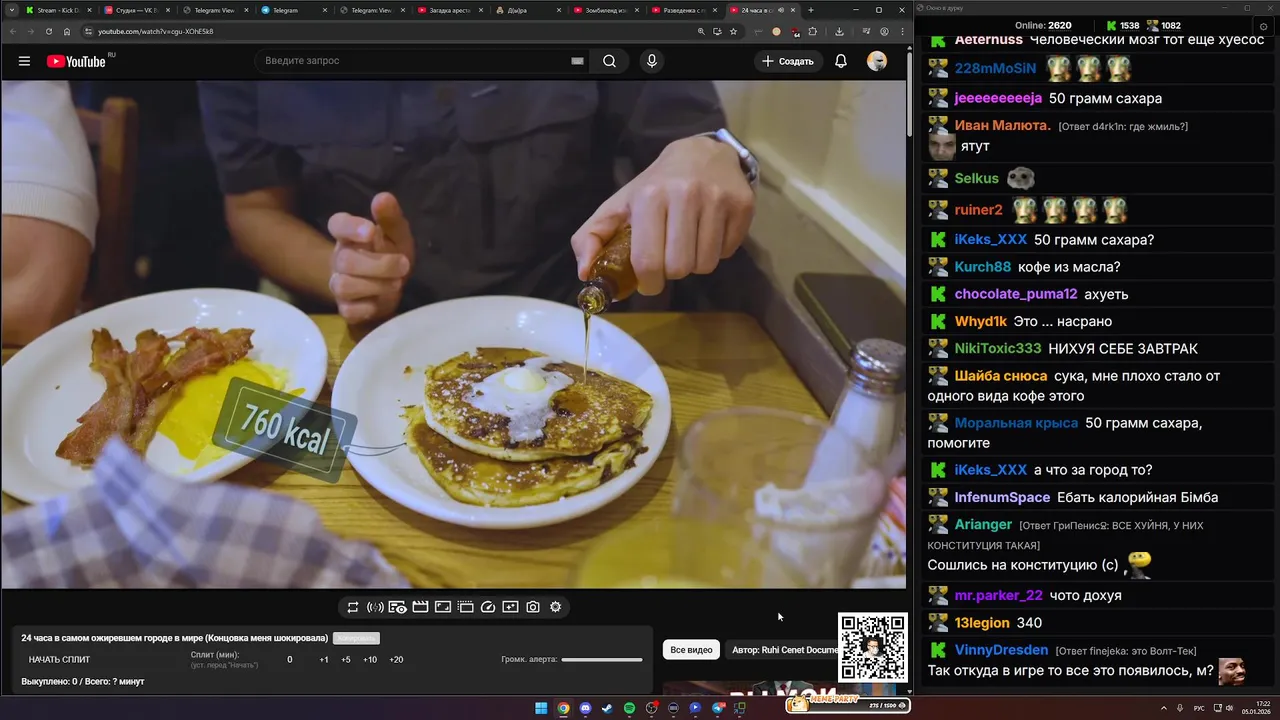Image resolution: width=1280 pixels, height=720 pixels.
Task: Click the clapperboard icon in the player toolbar
Action: [x=420, y=607]
